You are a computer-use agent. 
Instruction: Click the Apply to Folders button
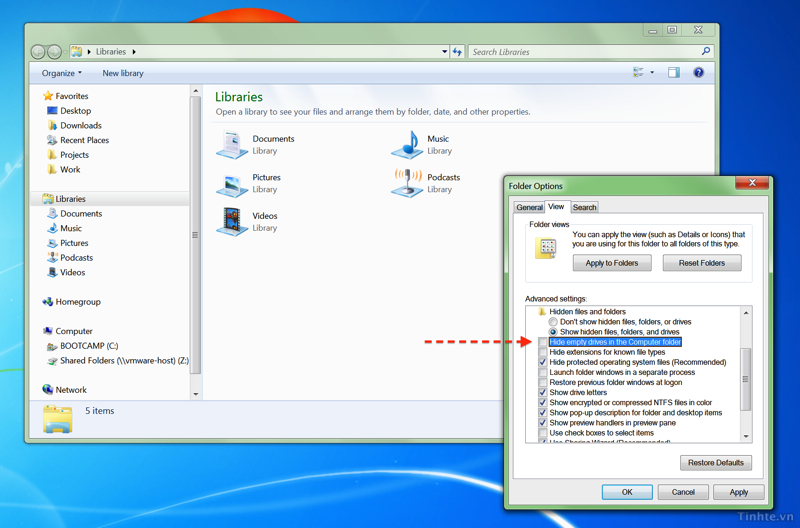(x=612, y=263)
